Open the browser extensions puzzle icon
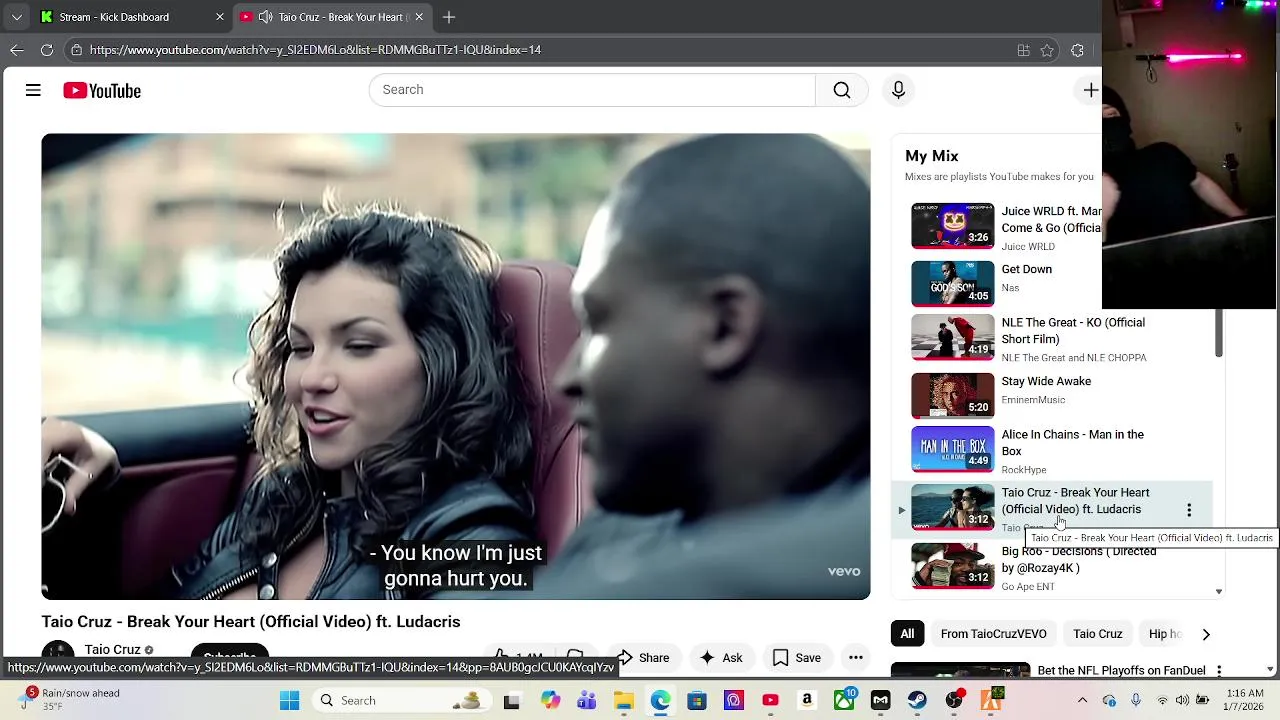 point(1077,50)
